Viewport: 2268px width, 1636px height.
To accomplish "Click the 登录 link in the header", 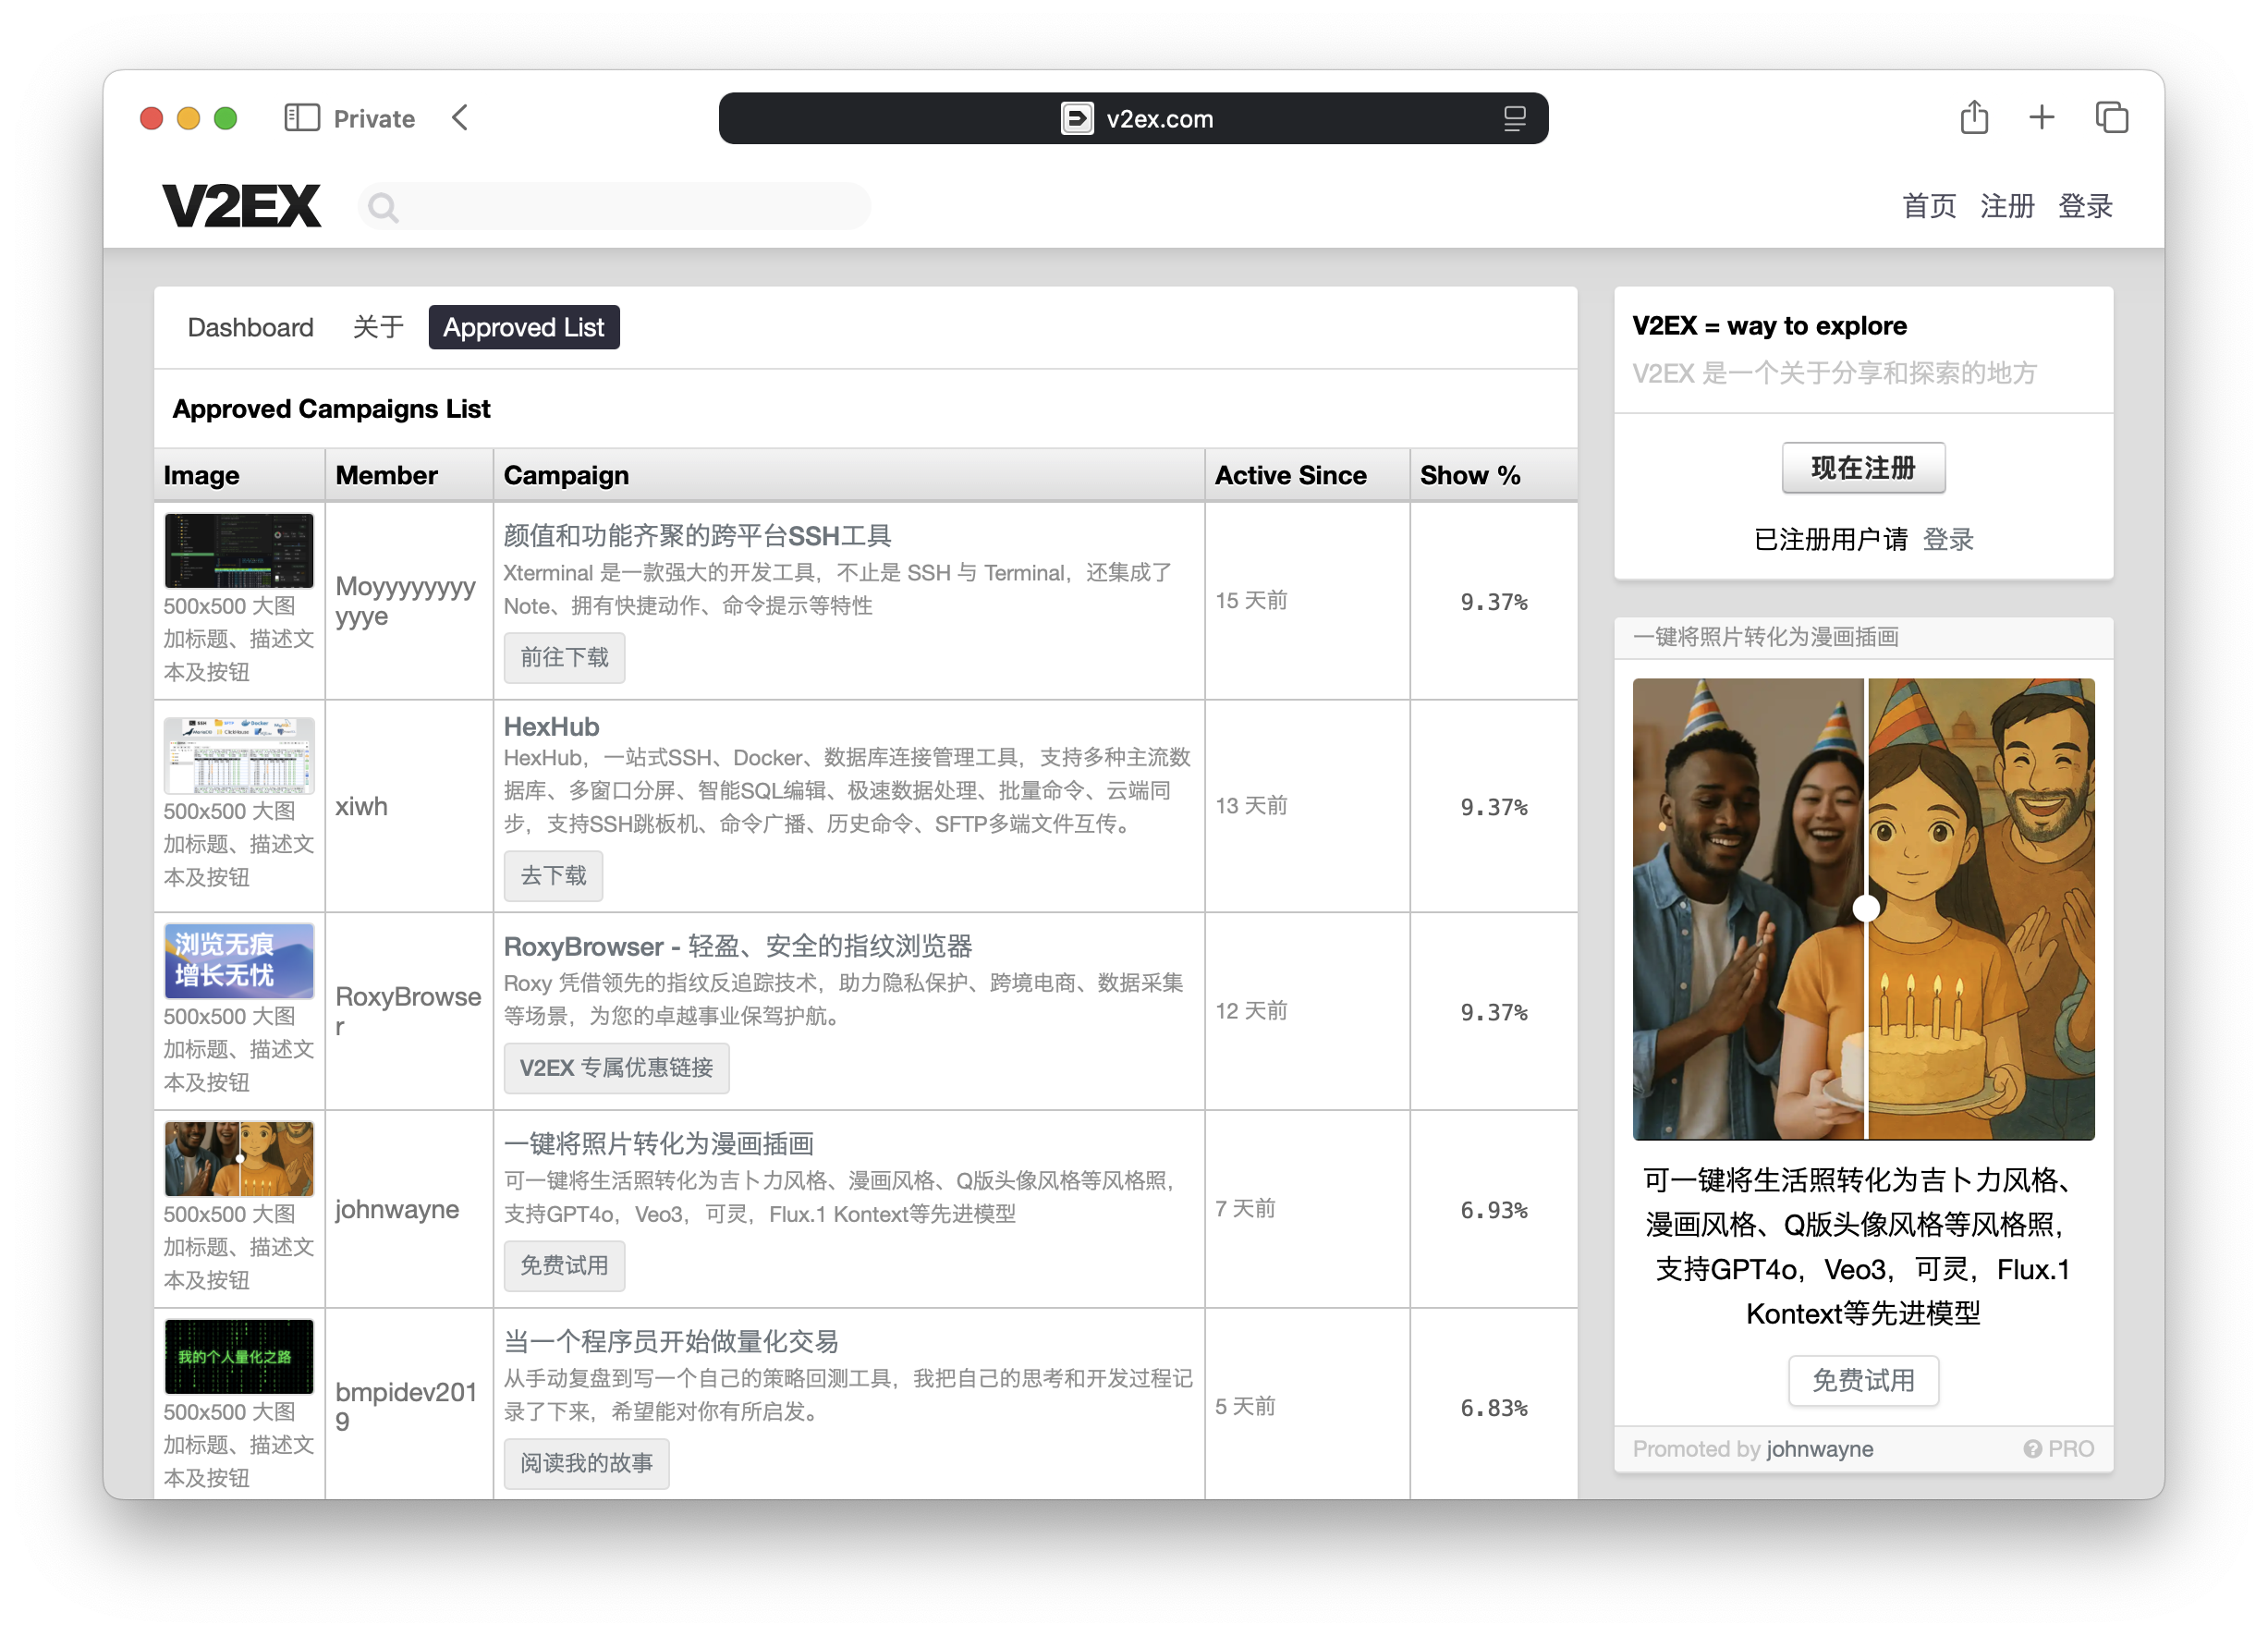I will point(2084,206).
